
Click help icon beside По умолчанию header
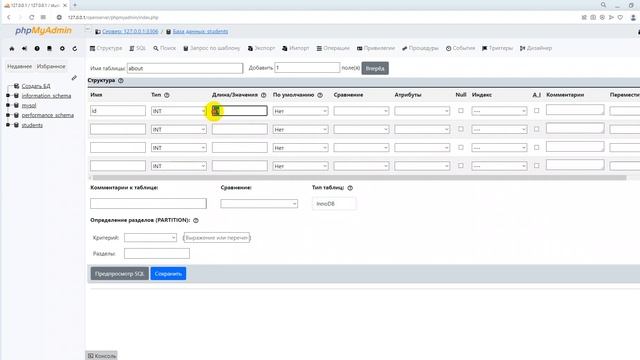320,95
